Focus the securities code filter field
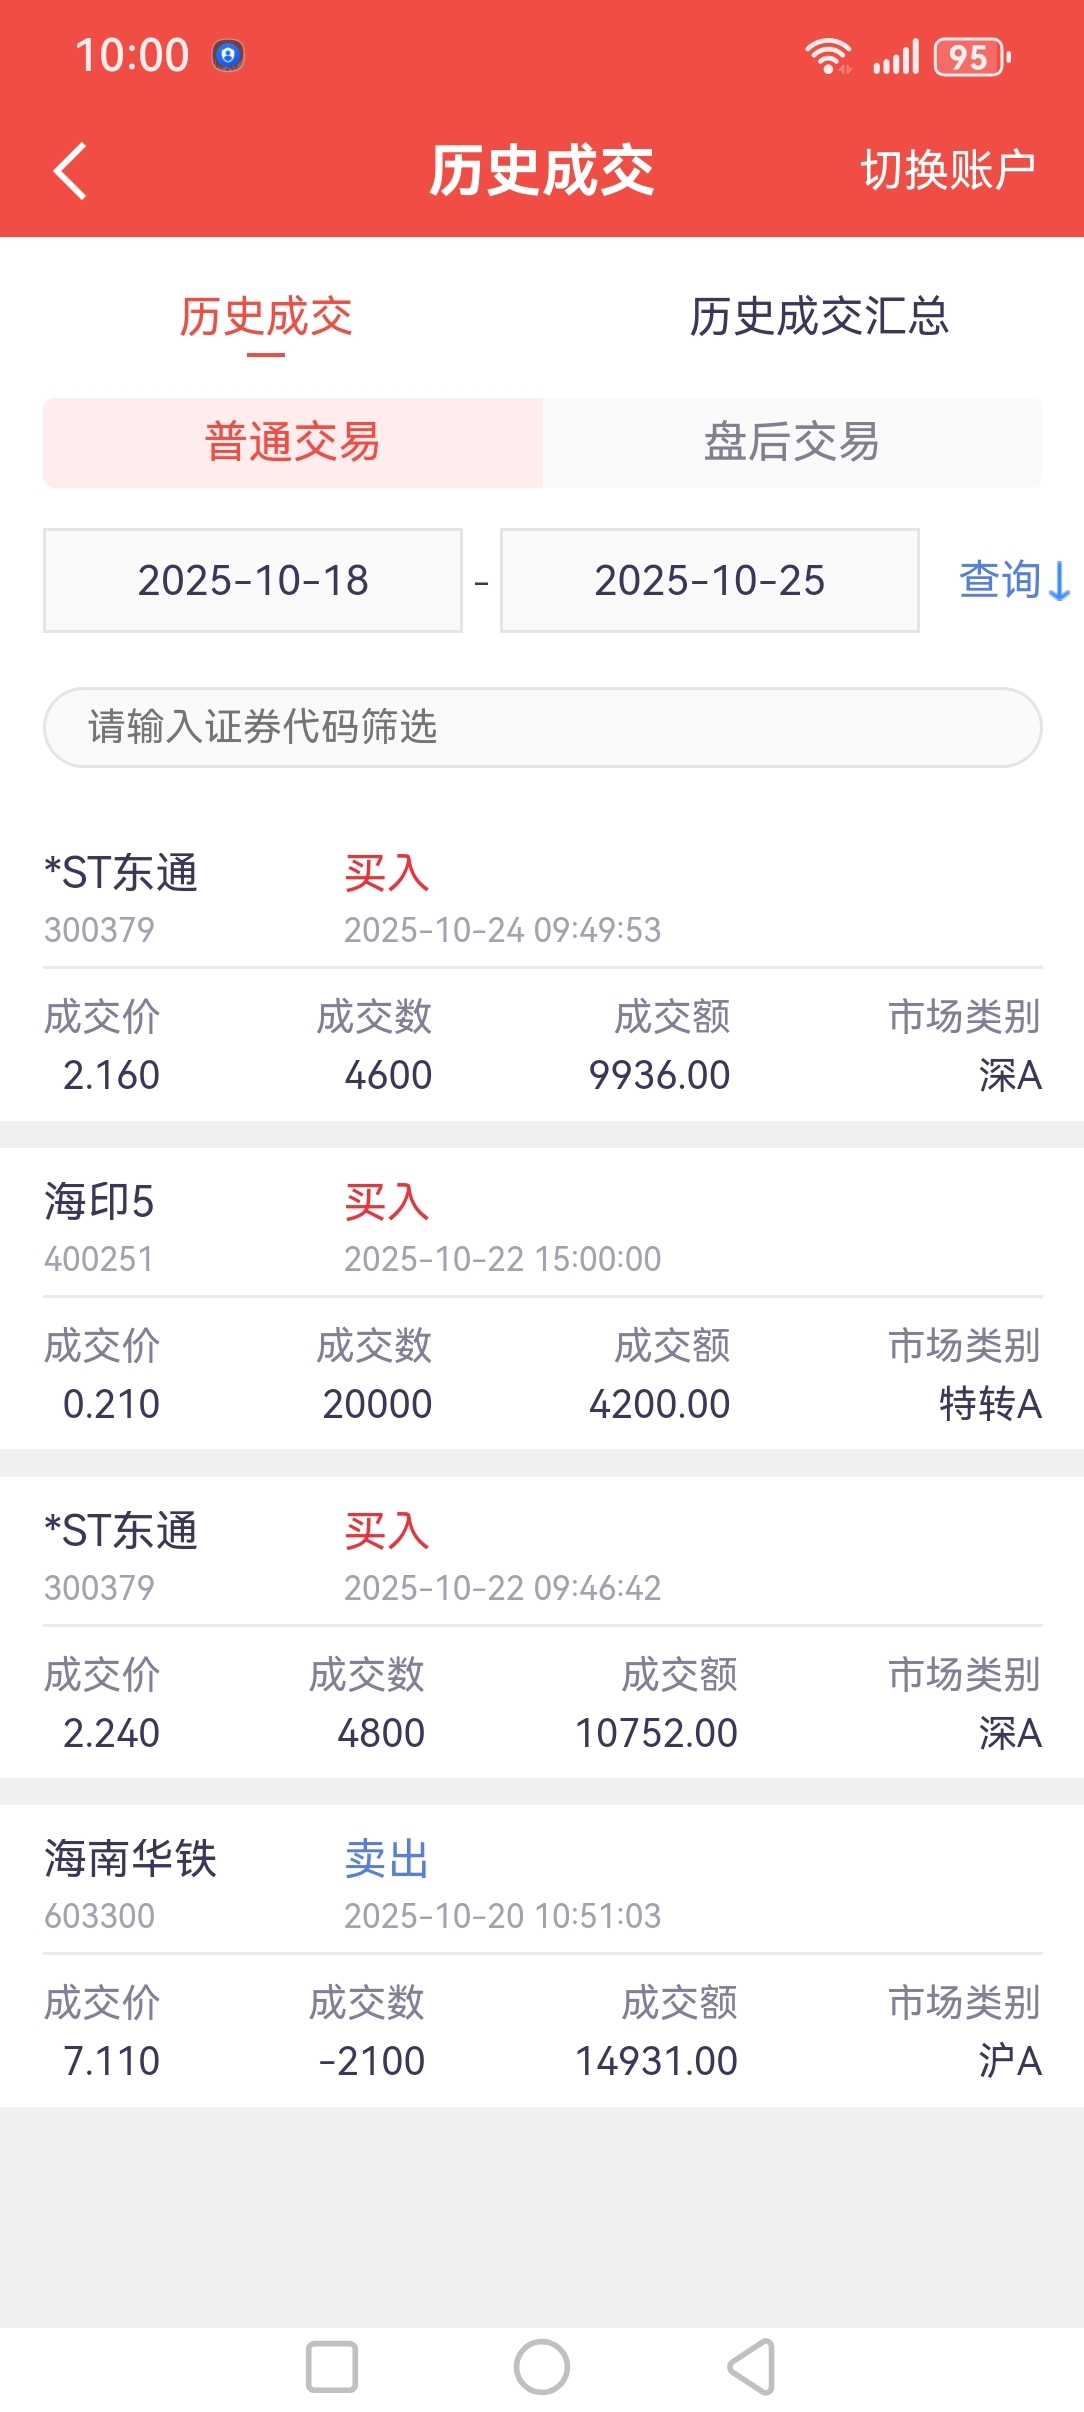 click(x=542, y=727)
